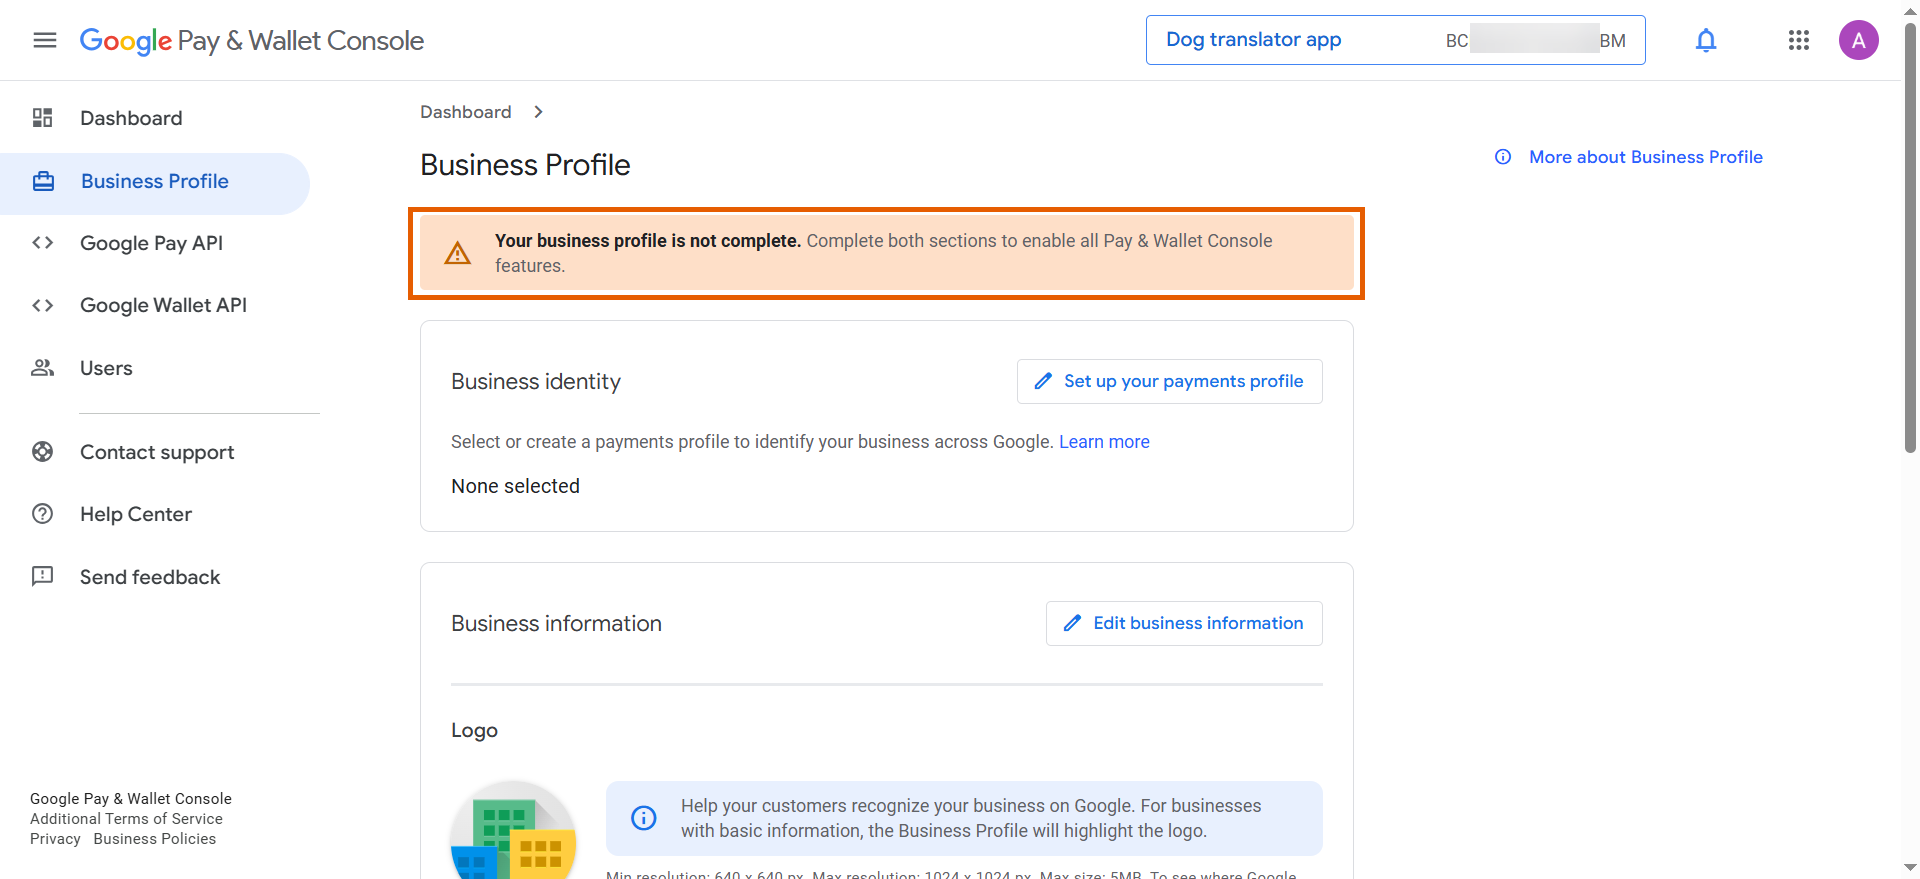1920x879 pixels.
Task: Click the Dashboard grid icon in sidebar
Action: coord(43,118)
